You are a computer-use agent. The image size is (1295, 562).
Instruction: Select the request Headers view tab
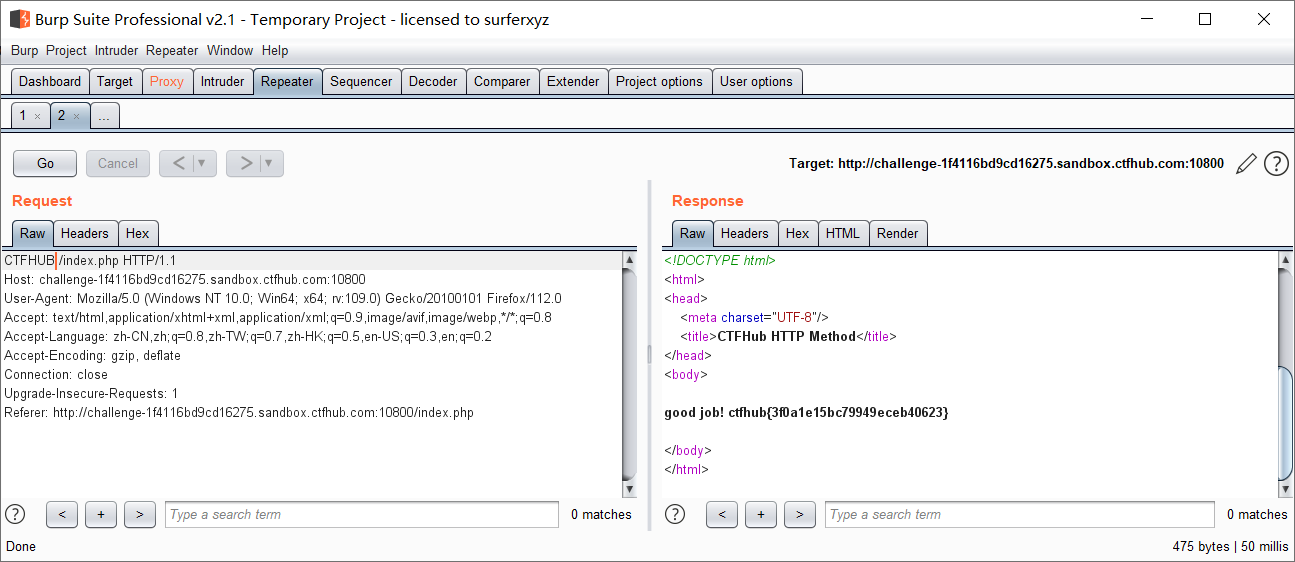85,233
